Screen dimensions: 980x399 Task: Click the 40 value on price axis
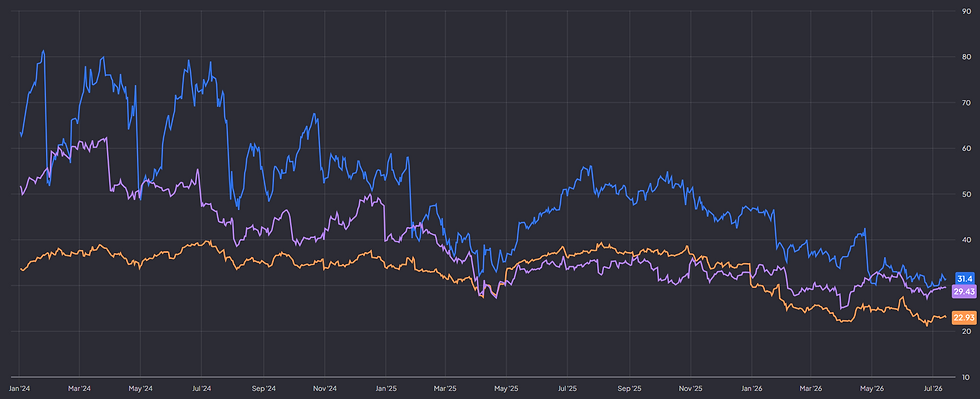pyautogui.click(x=967, y=240)
